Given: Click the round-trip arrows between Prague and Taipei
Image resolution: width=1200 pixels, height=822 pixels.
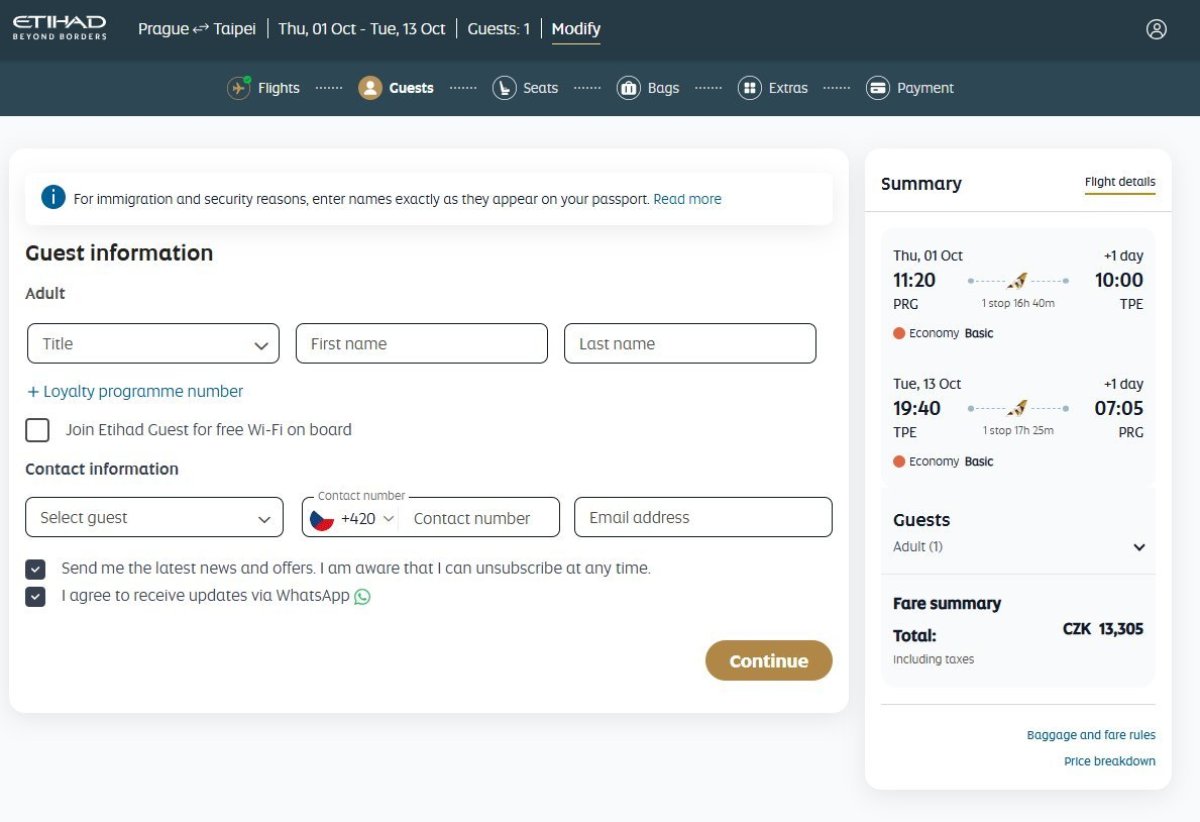Looking at the screenshot, I should (x=201, y=29).
